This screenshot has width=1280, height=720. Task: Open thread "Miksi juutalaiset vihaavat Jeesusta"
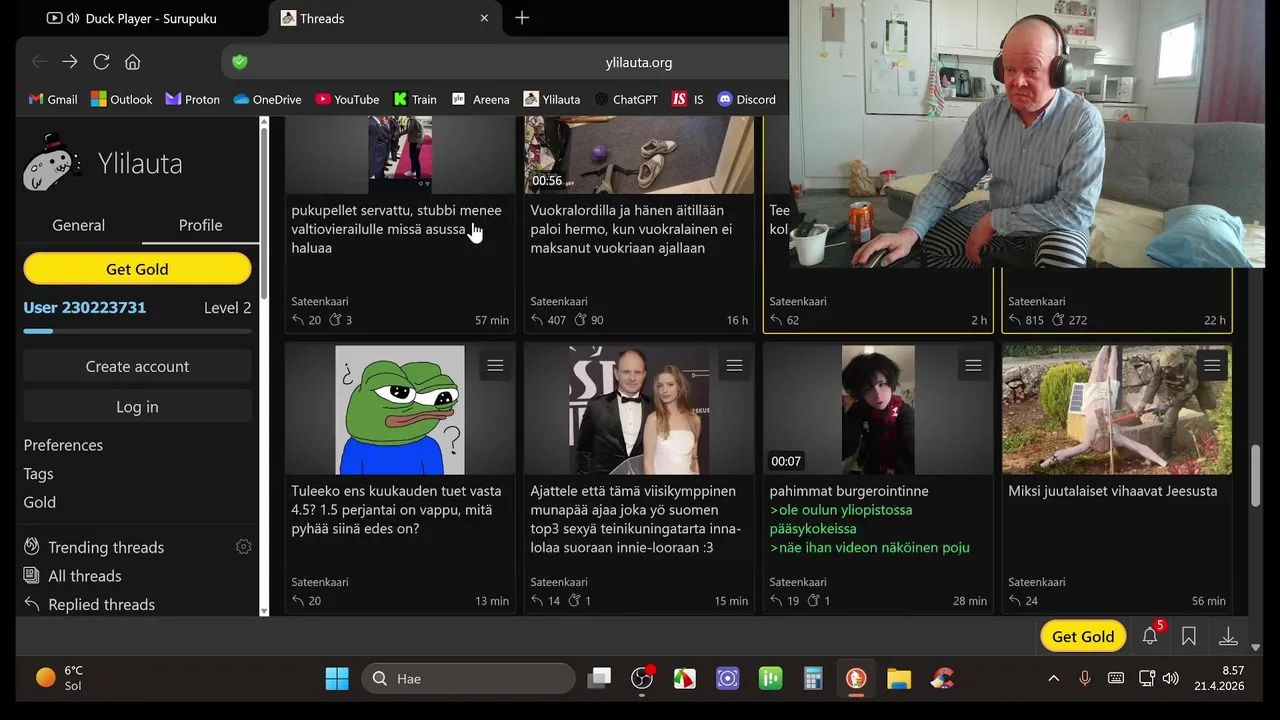pyautogui.click(x=1113, y=491)
